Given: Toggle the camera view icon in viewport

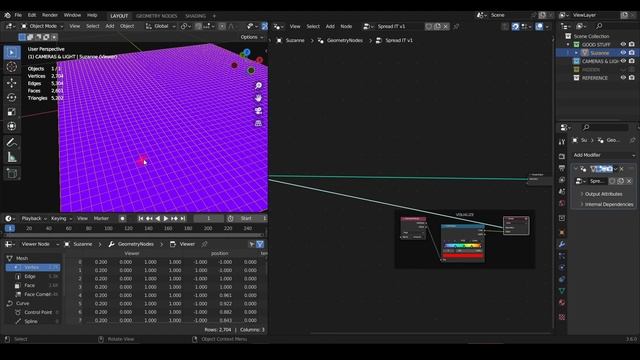Looking at the screenshot, I should [x=258, y=111].
